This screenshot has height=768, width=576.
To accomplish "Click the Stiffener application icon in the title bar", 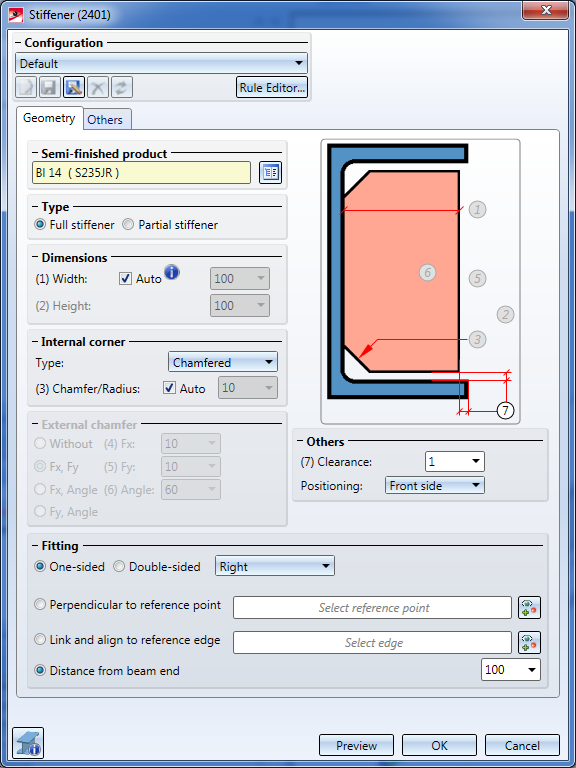I will (x=17, y=14).
